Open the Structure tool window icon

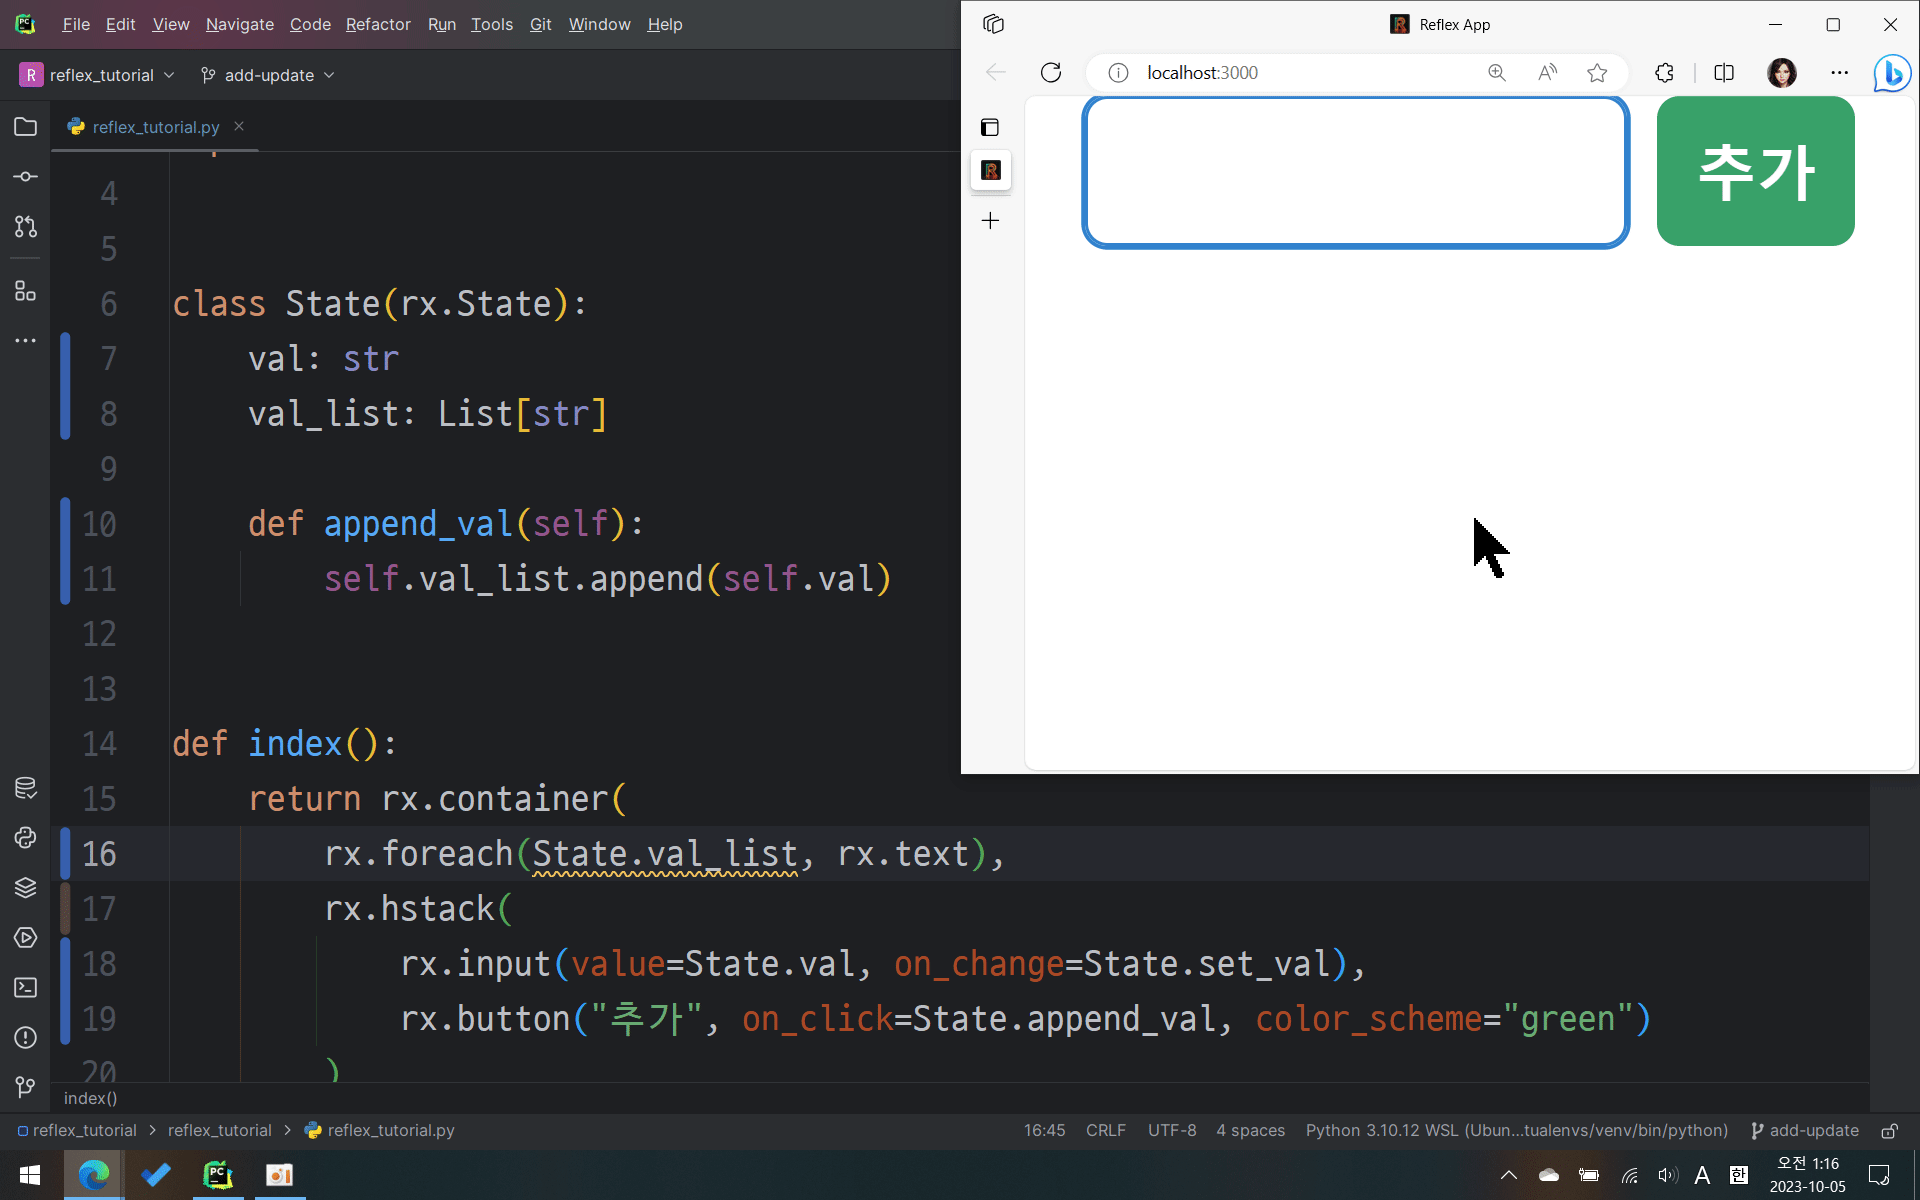coord(26,291)
